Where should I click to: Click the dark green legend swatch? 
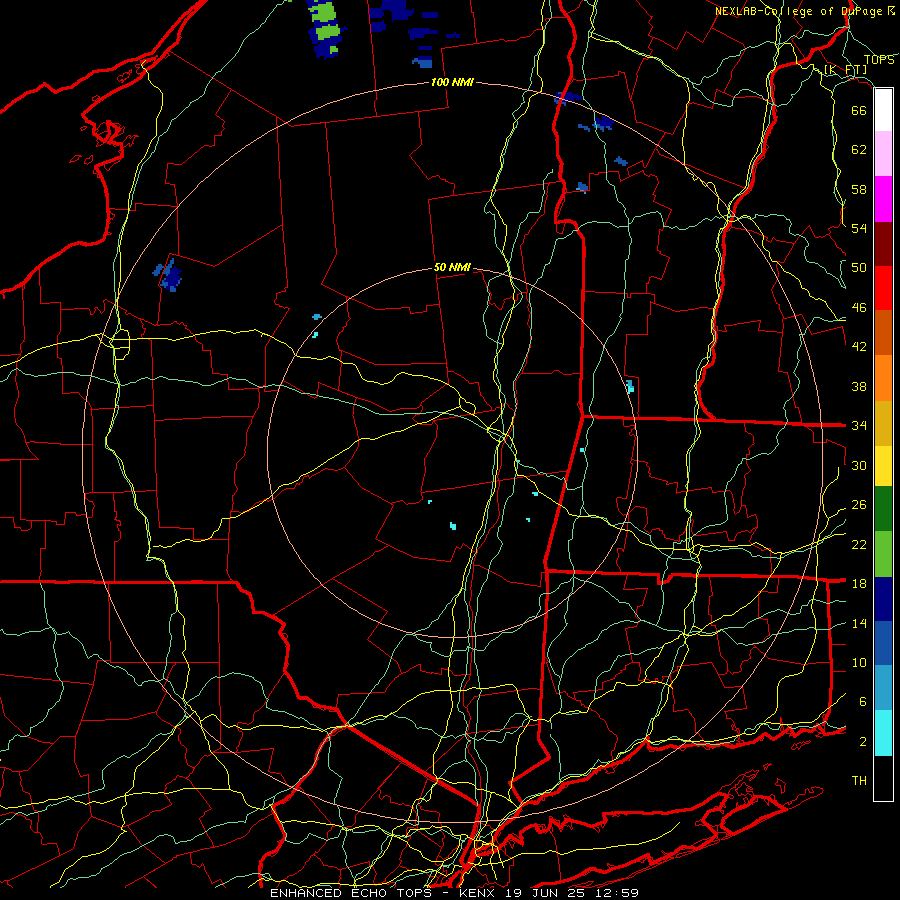(x=883, y=509)
